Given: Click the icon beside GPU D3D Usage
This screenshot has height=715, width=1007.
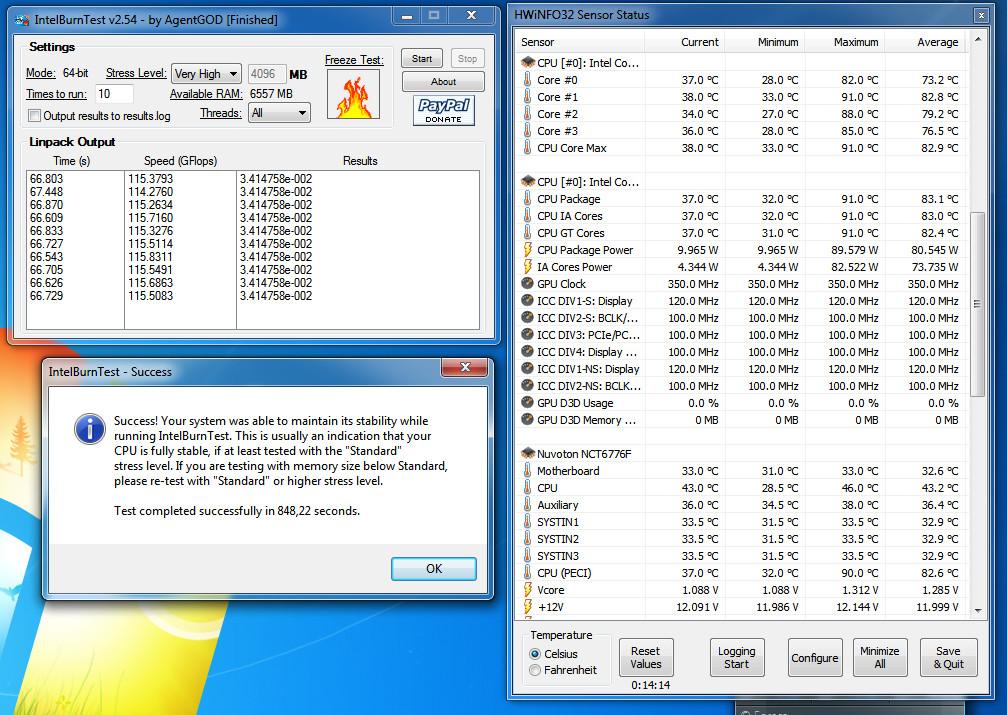Looking at the screenshot, I should point(527,403).
